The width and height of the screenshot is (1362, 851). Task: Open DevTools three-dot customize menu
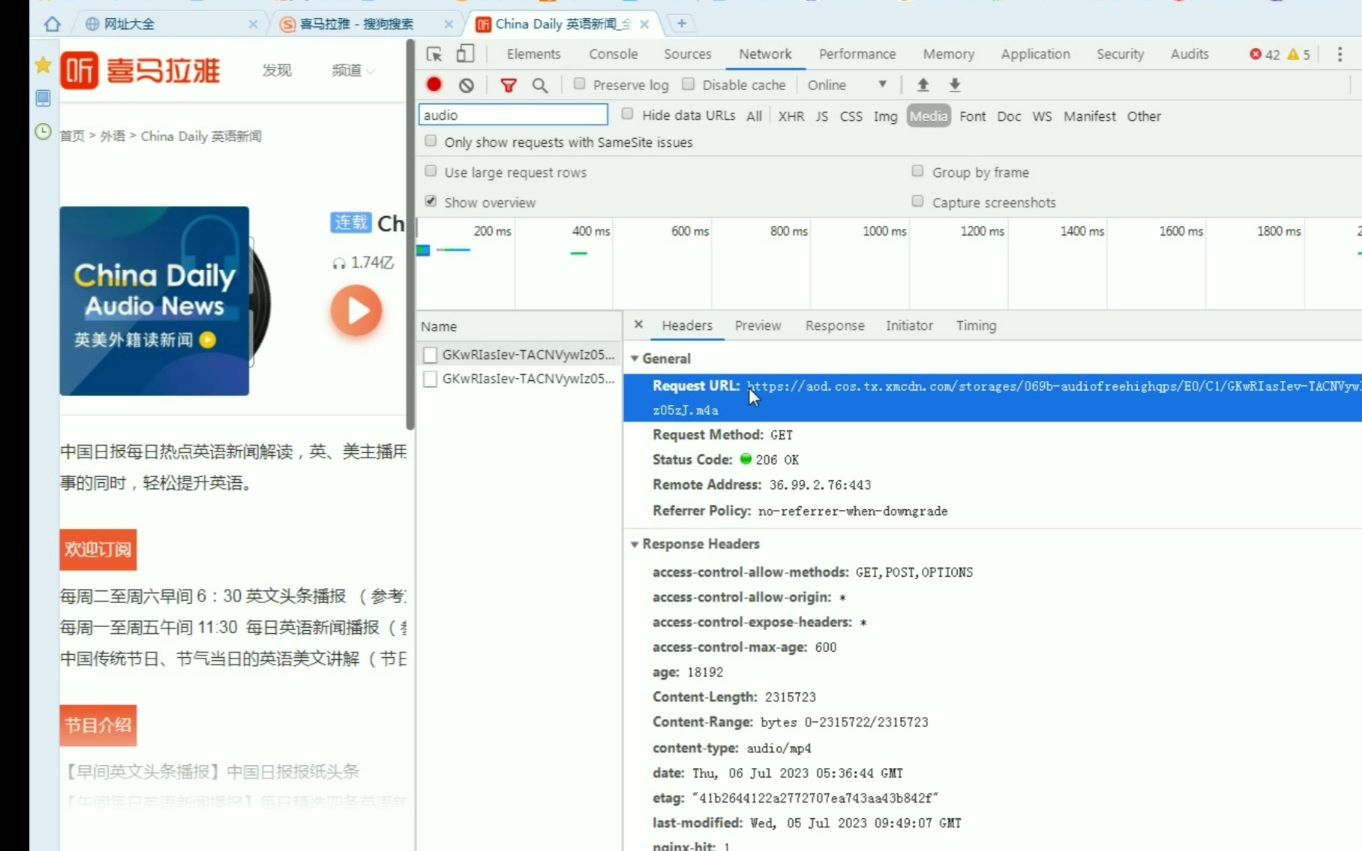(x=1340, y=54)
